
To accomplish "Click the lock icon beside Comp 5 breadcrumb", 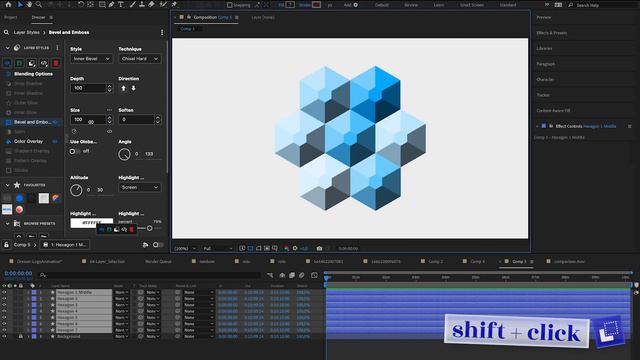I will (x=6, y=245).
